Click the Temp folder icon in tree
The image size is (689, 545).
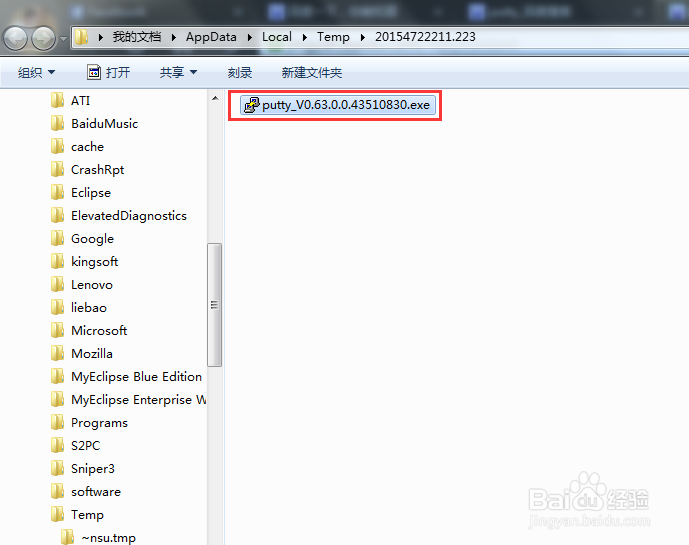[x=58, y=514]
